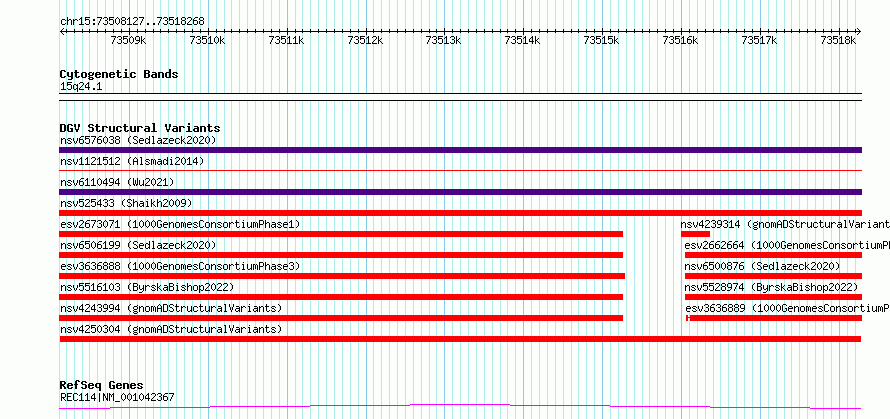Click the red bar under esv3636889
This screenshot has height=419, width=890.
774,318
